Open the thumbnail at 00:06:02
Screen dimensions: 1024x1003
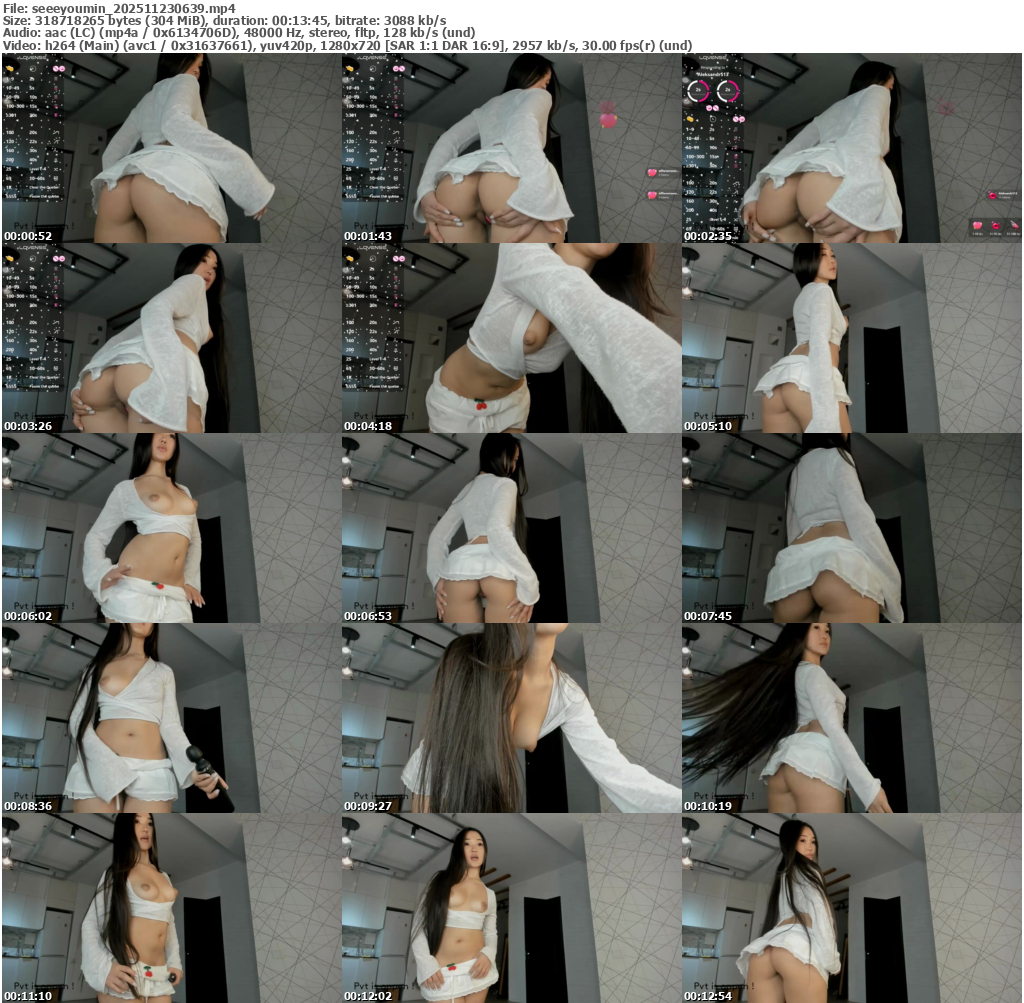point(171,528)
